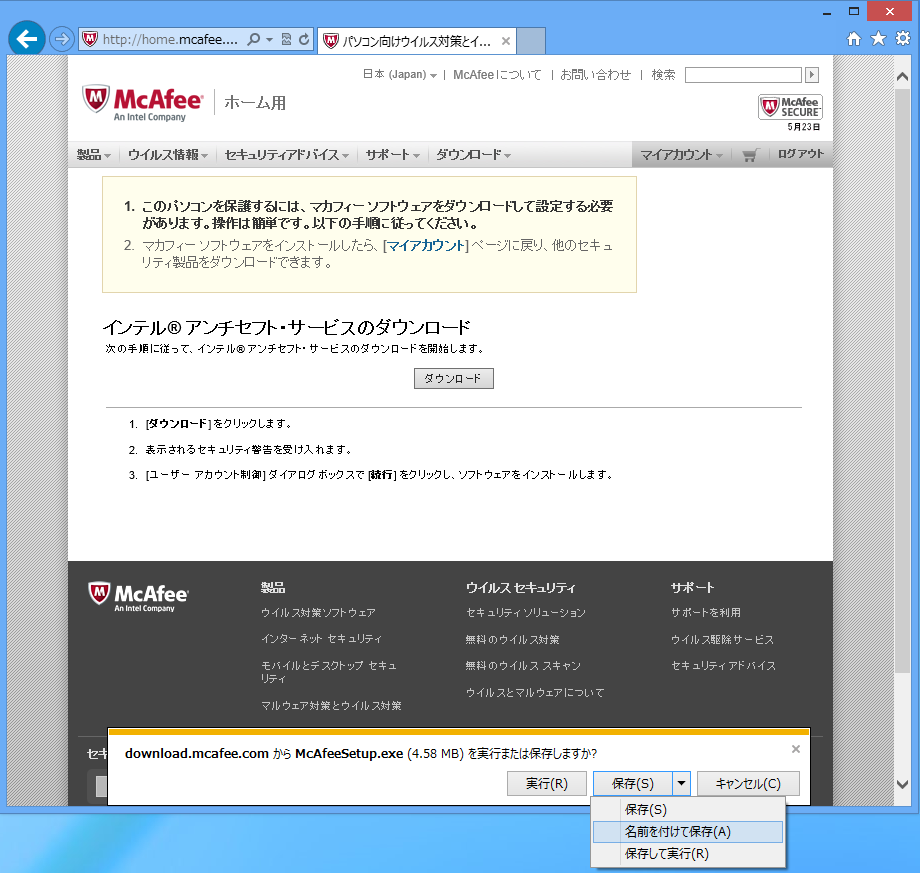Image resolution: width=920 pixels, height=873 pixels.
Task: Toggle compatibility view icon in address bar
Action: (x=286, y=39)
